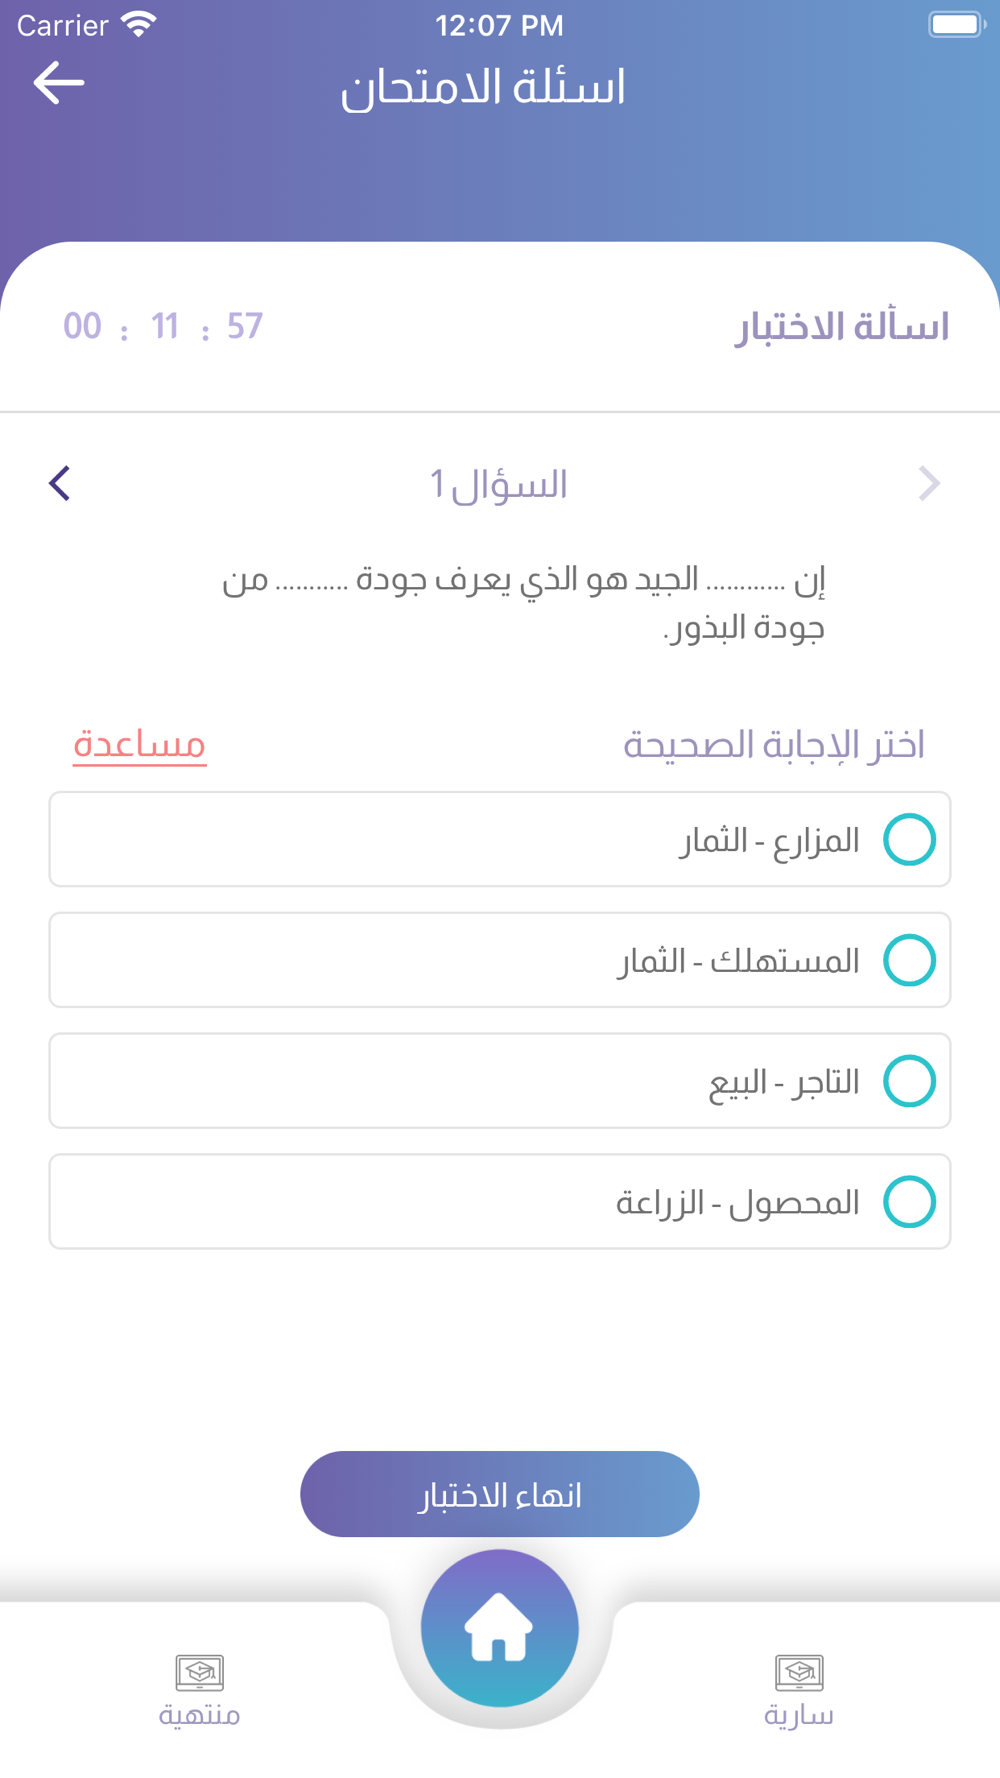Go to next question with left chevron

point(60,484)
